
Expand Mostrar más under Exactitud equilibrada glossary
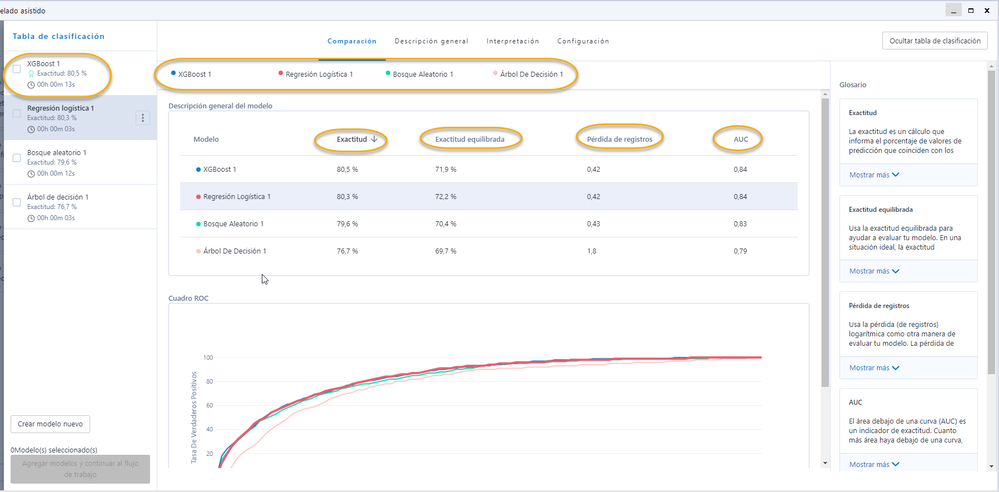pos(874,271)
